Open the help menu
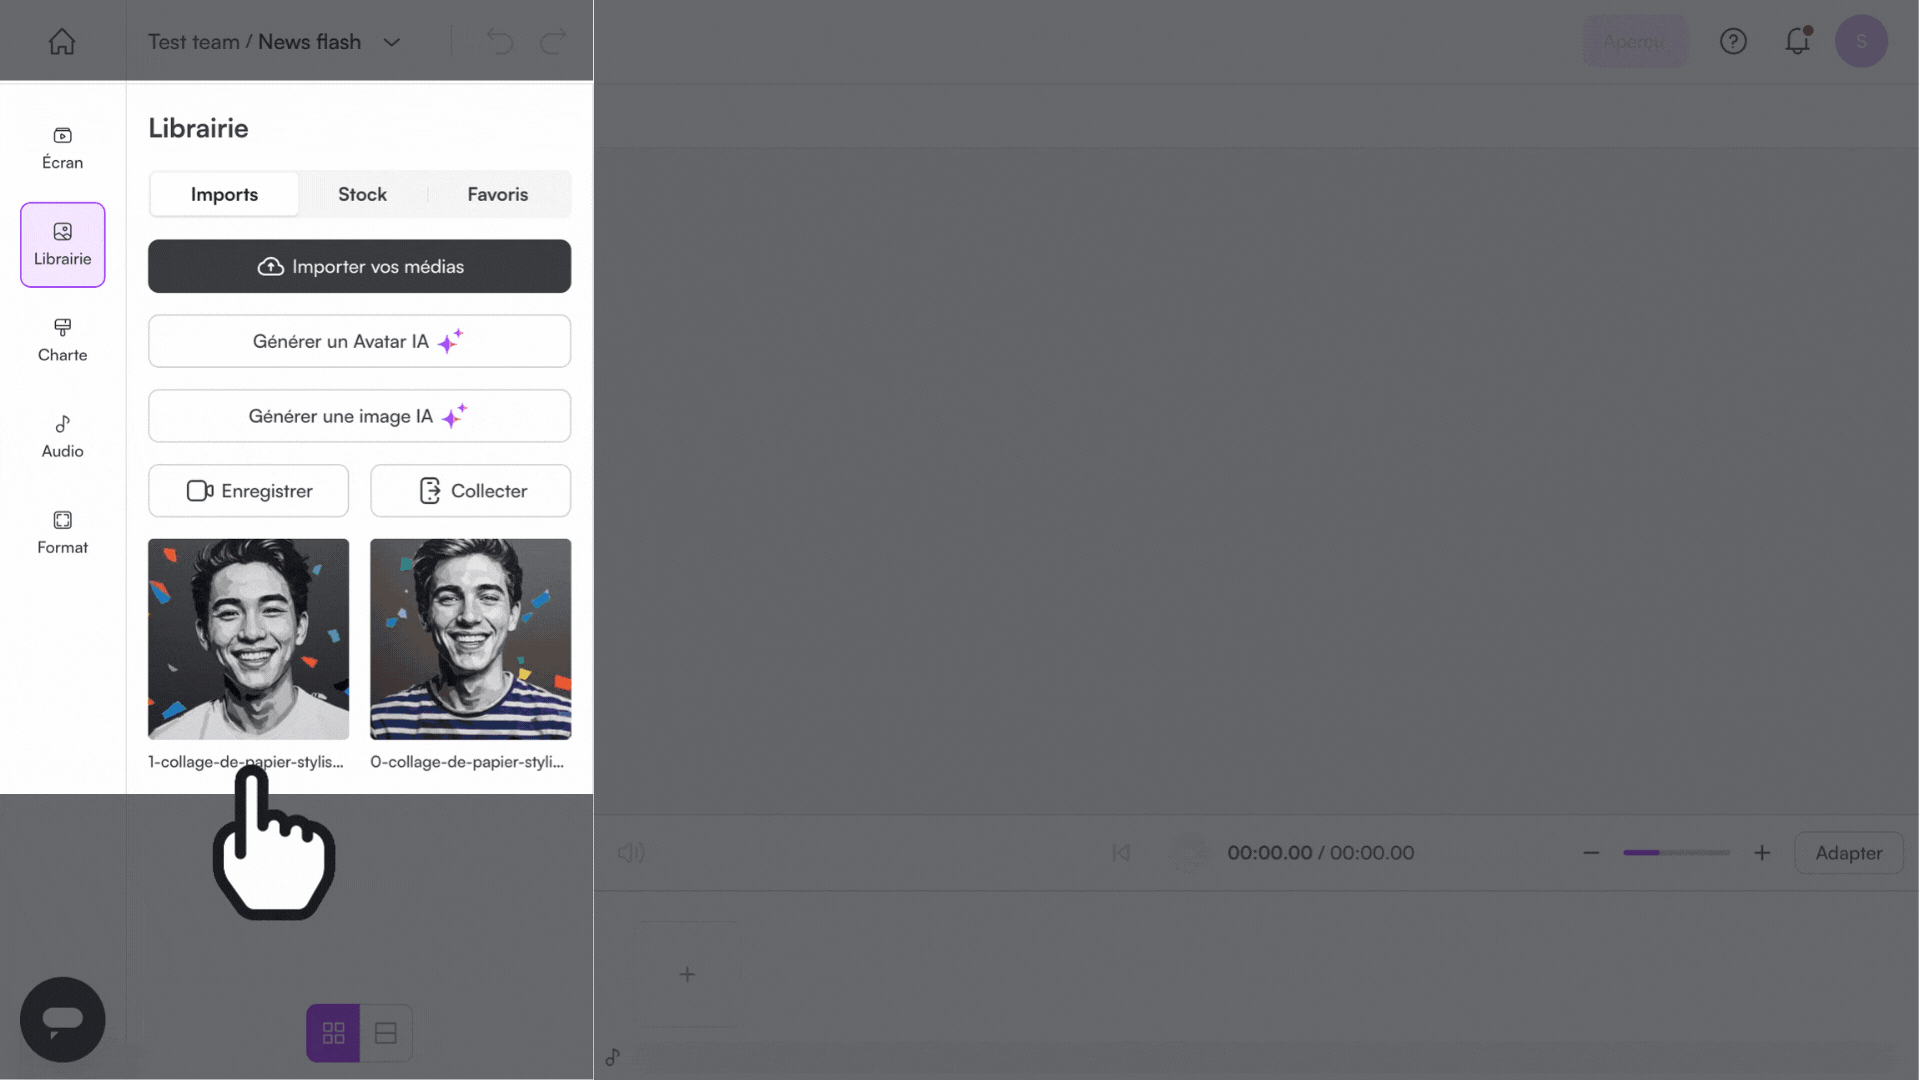 1733,41
